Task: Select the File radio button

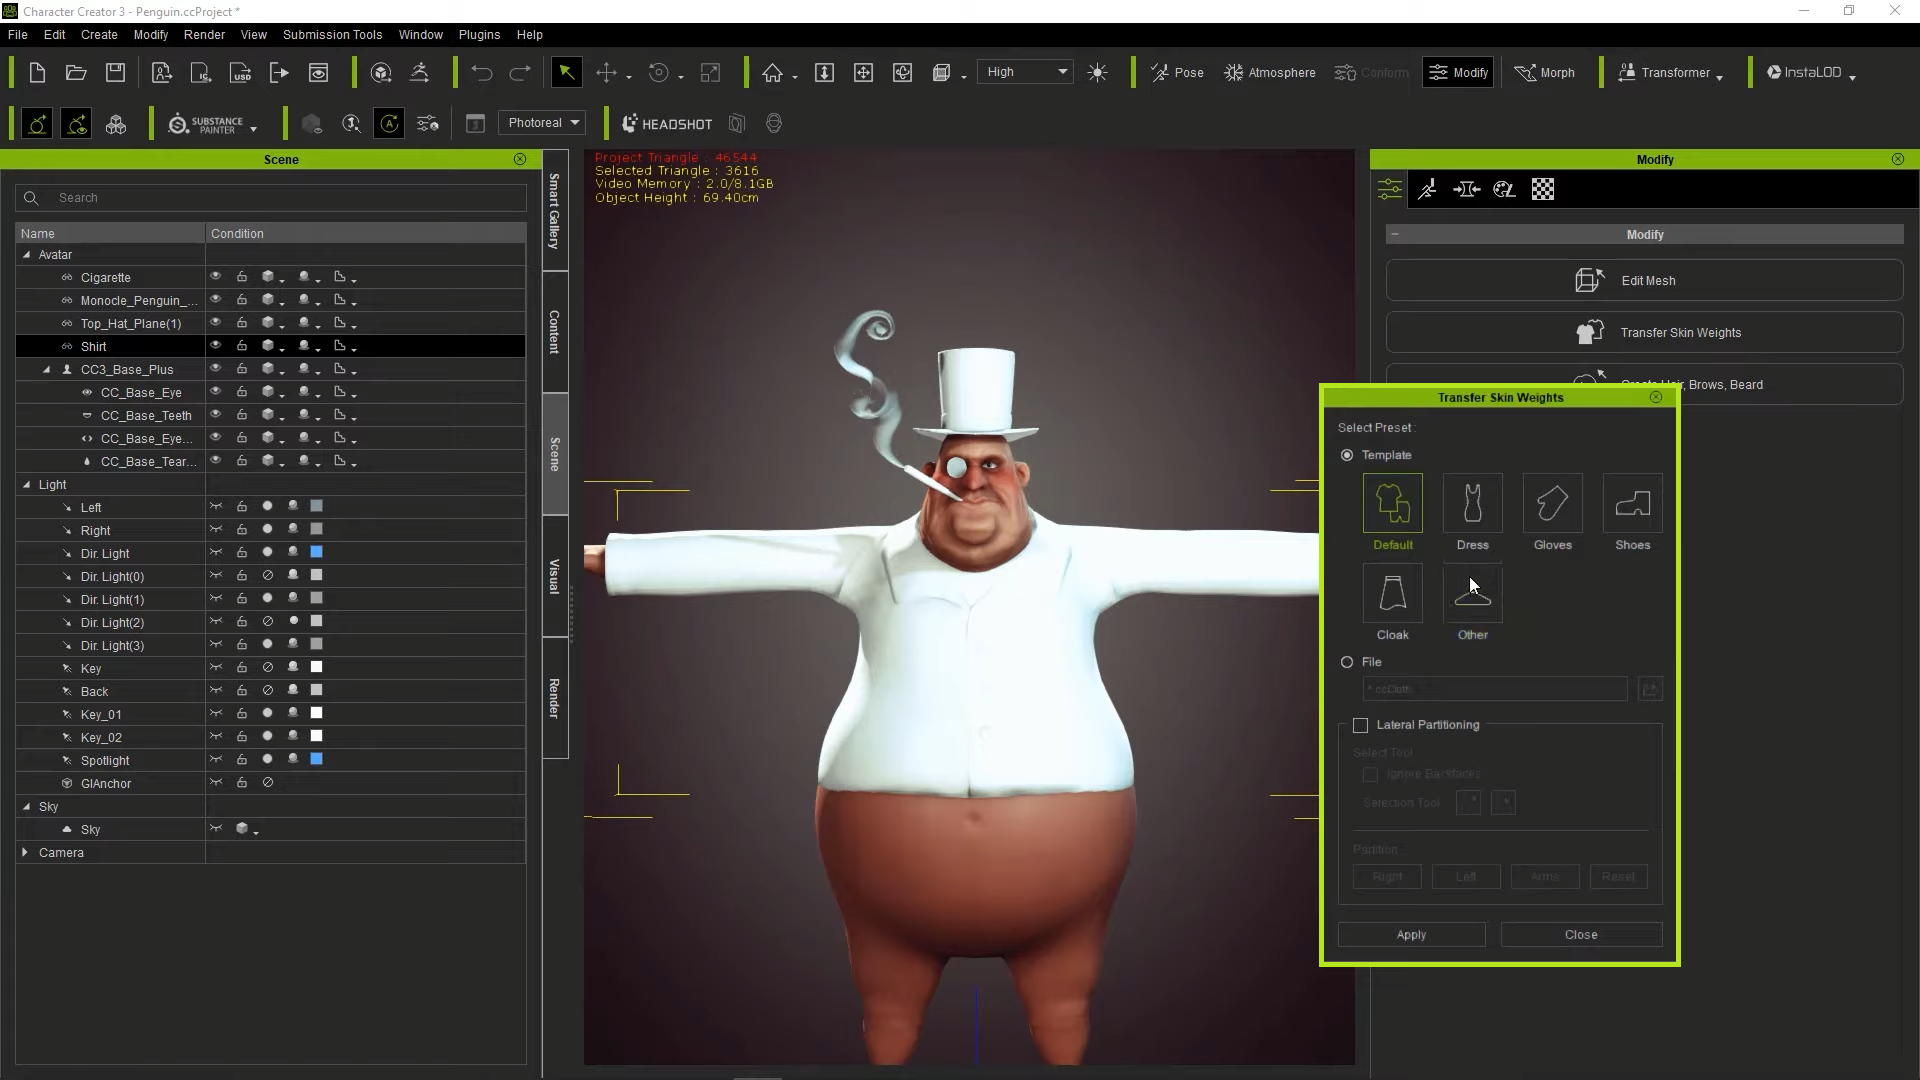Action: (1347, 662)
